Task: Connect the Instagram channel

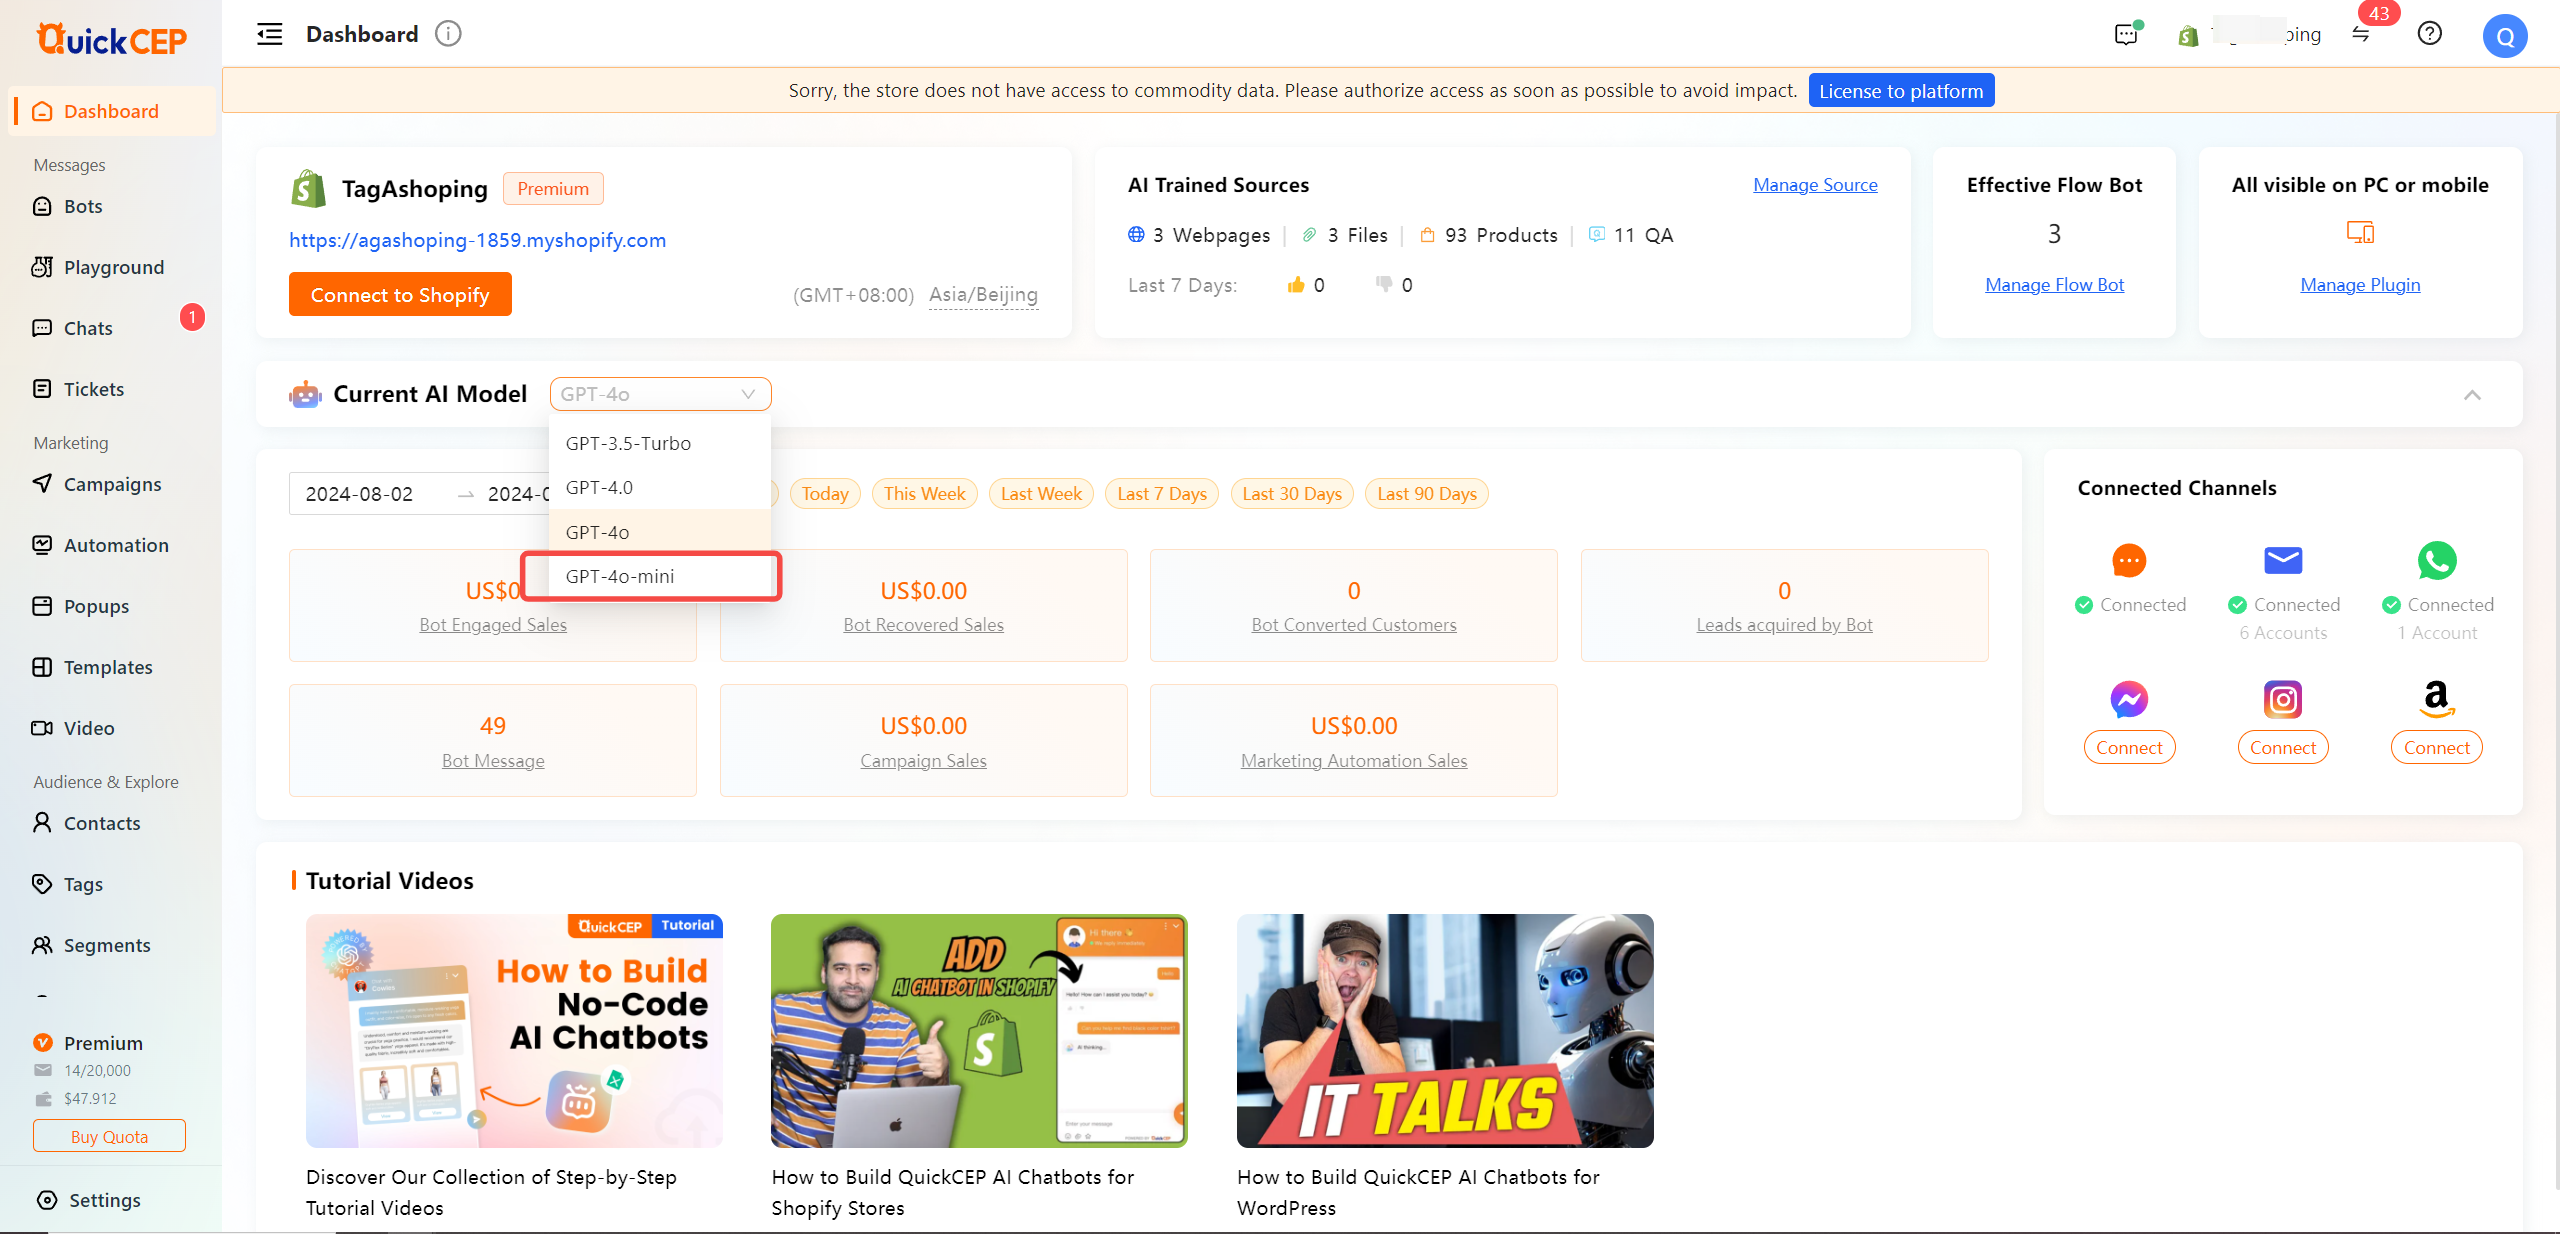Action: click(2283, 747)
